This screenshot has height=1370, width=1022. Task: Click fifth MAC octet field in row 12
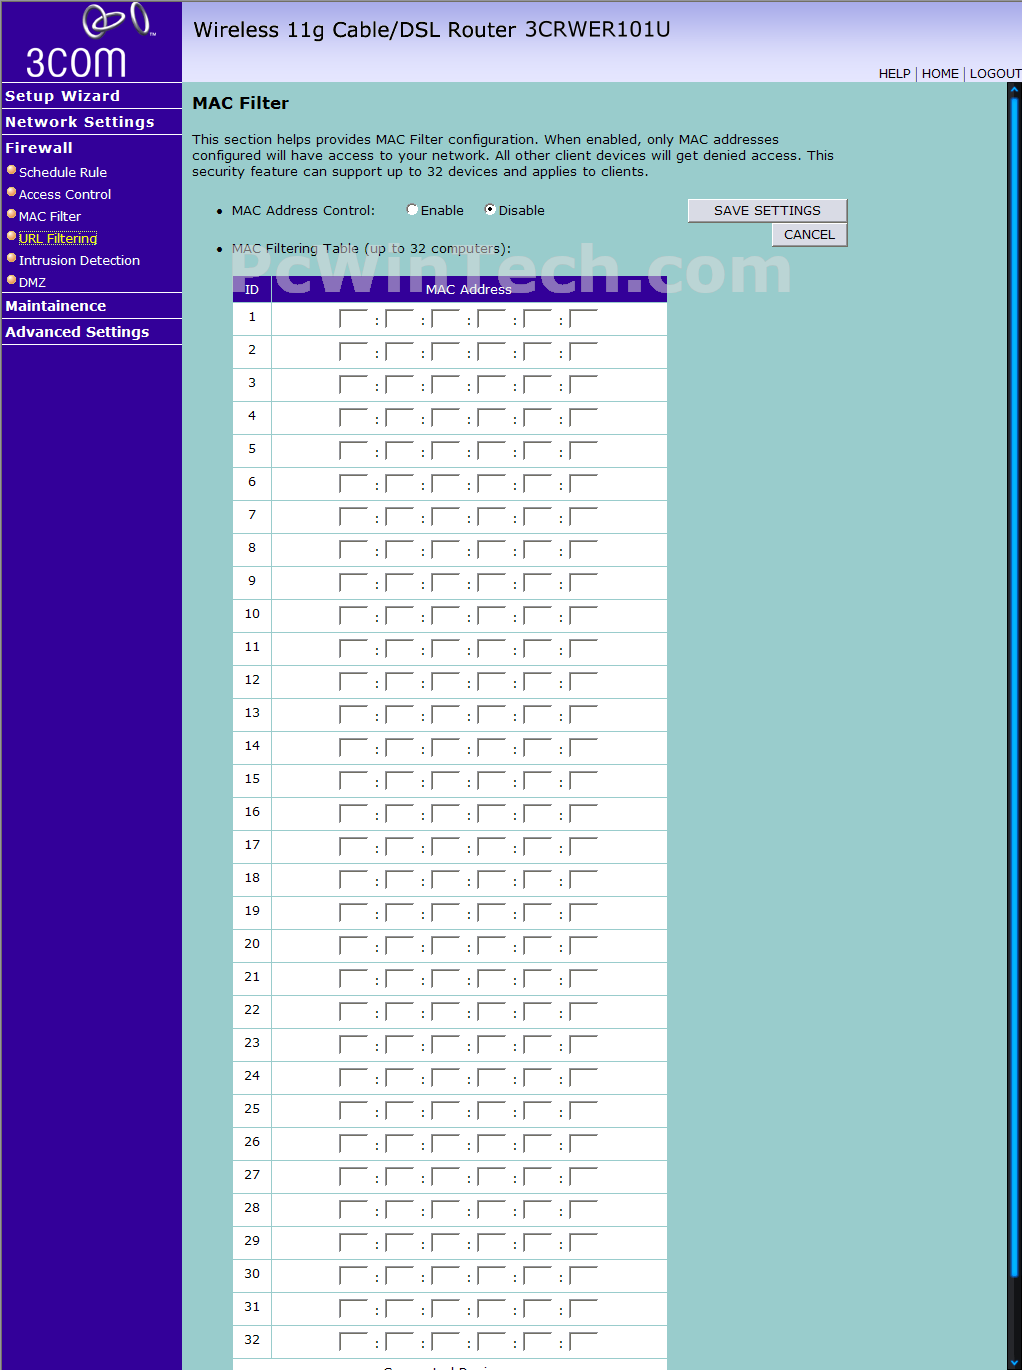tap(538, 682)
